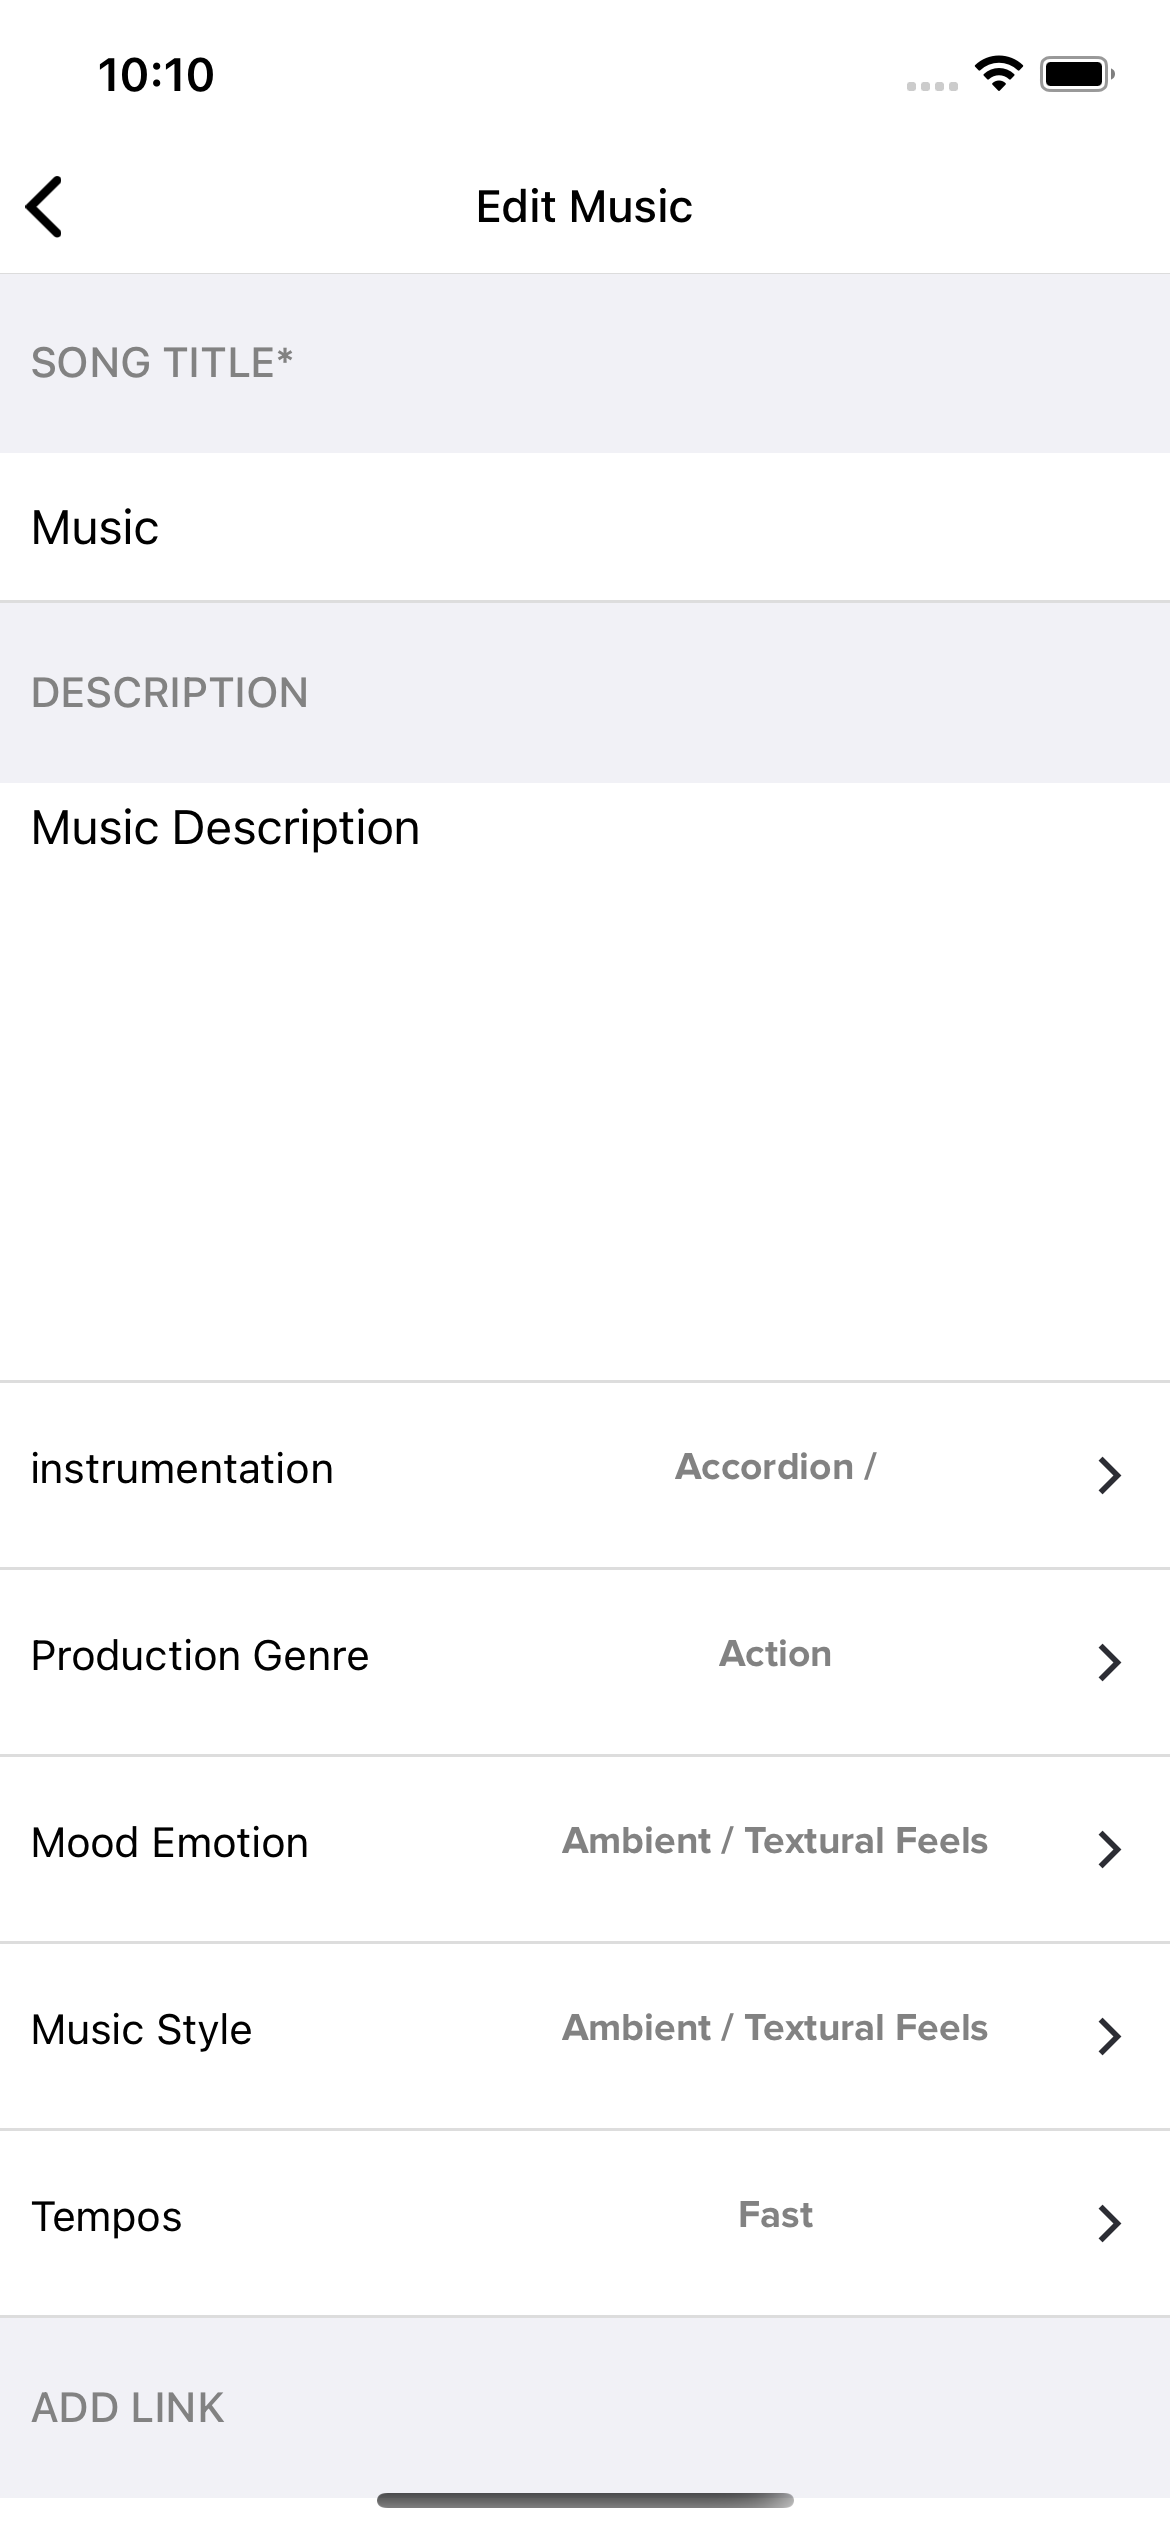
Task: Tap the back arrow icon
Action: coord(45,207)
